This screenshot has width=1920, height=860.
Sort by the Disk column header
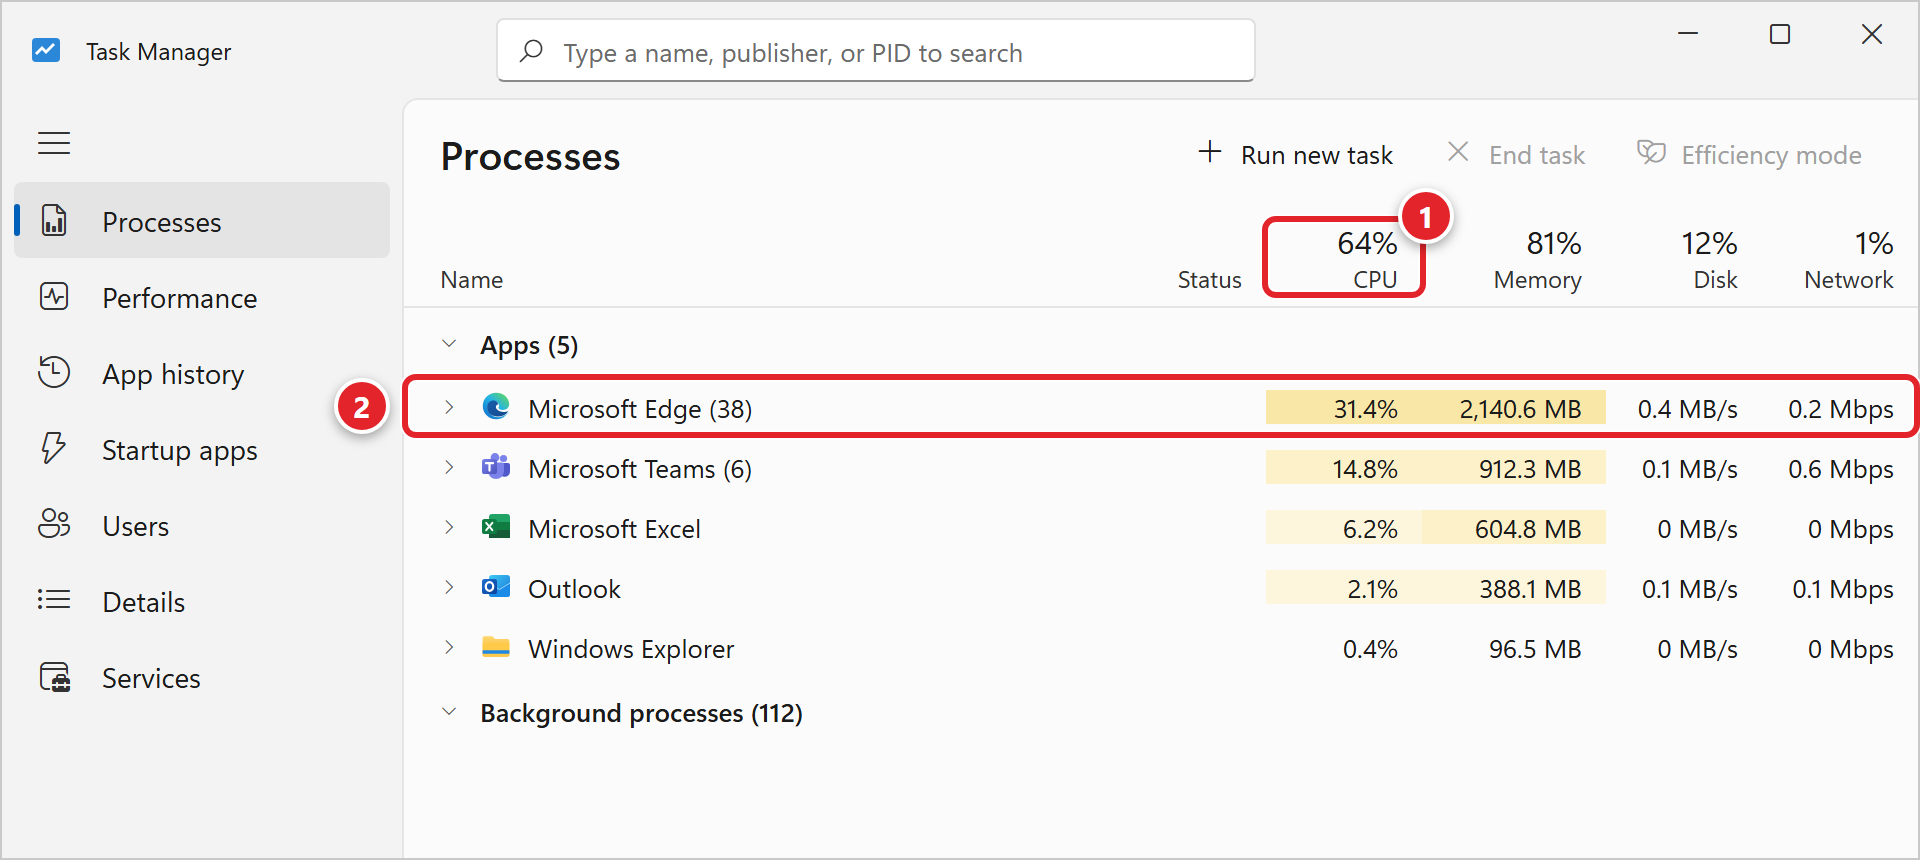[1709, 259]
